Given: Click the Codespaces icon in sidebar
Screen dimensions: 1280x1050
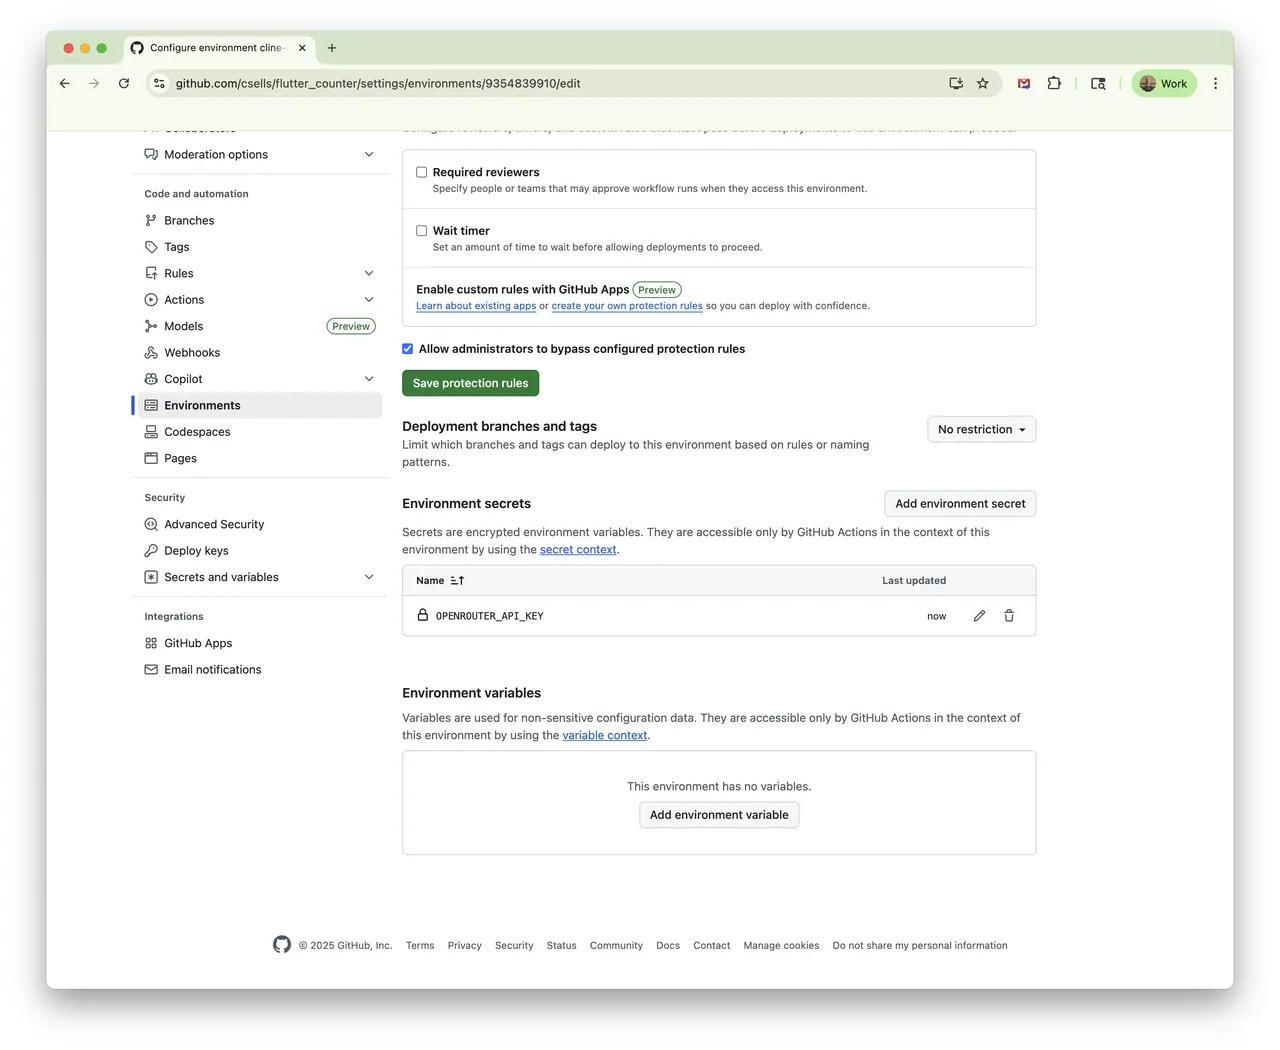Looking at the screenshot, I should click(x=151, y=432).
